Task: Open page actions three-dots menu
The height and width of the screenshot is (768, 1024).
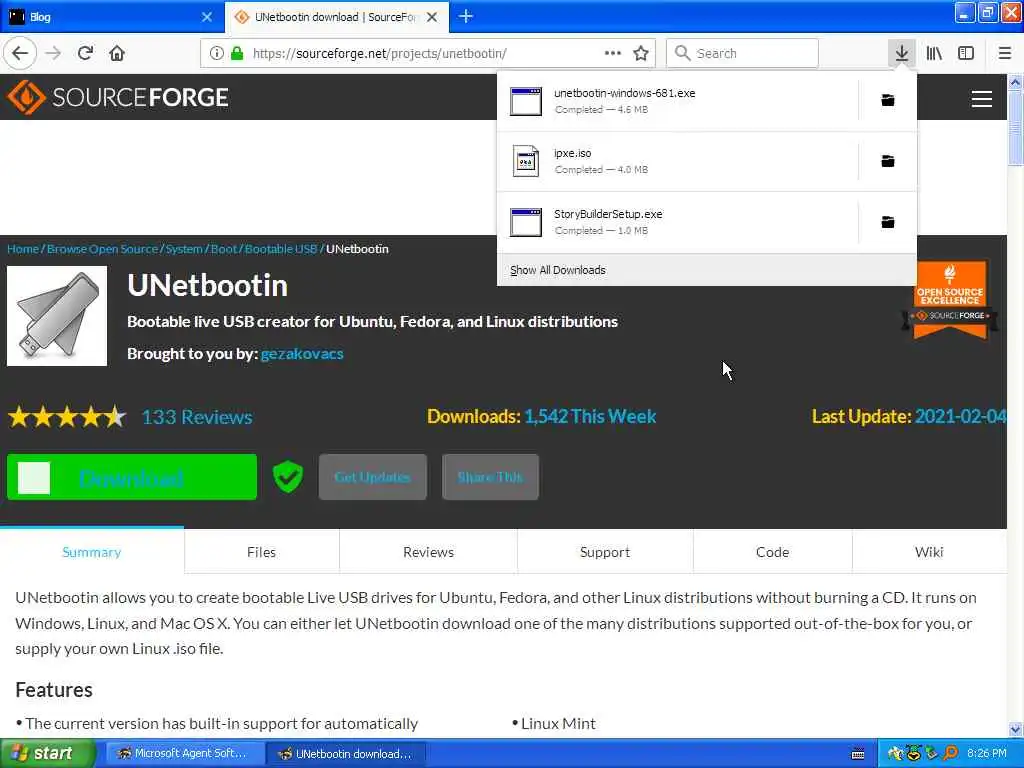Action: click(613, 53)
